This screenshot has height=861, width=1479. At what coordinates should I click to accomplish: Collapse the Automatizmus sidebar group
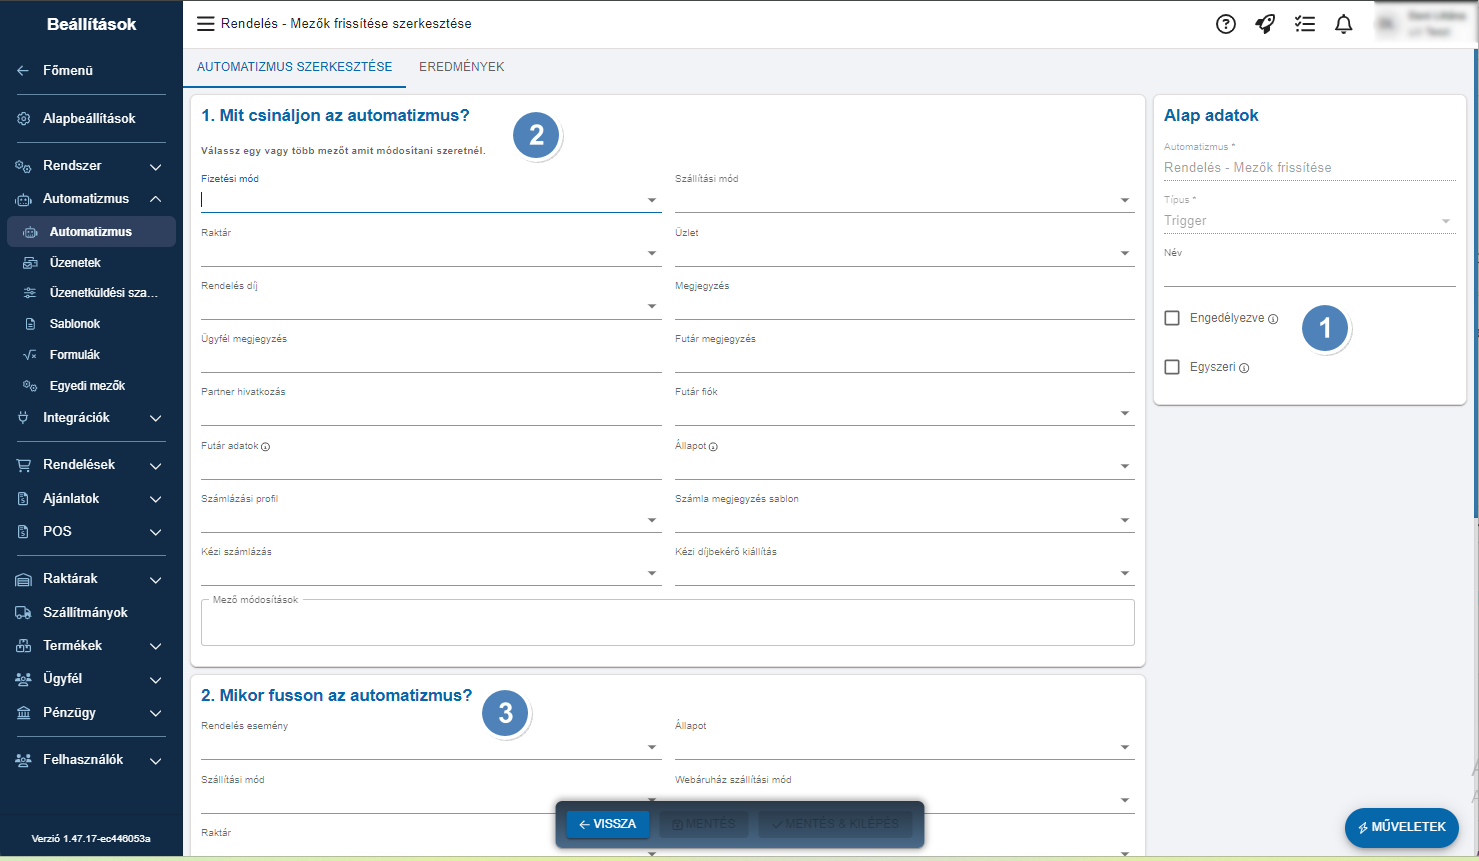[x=155, y=199]
